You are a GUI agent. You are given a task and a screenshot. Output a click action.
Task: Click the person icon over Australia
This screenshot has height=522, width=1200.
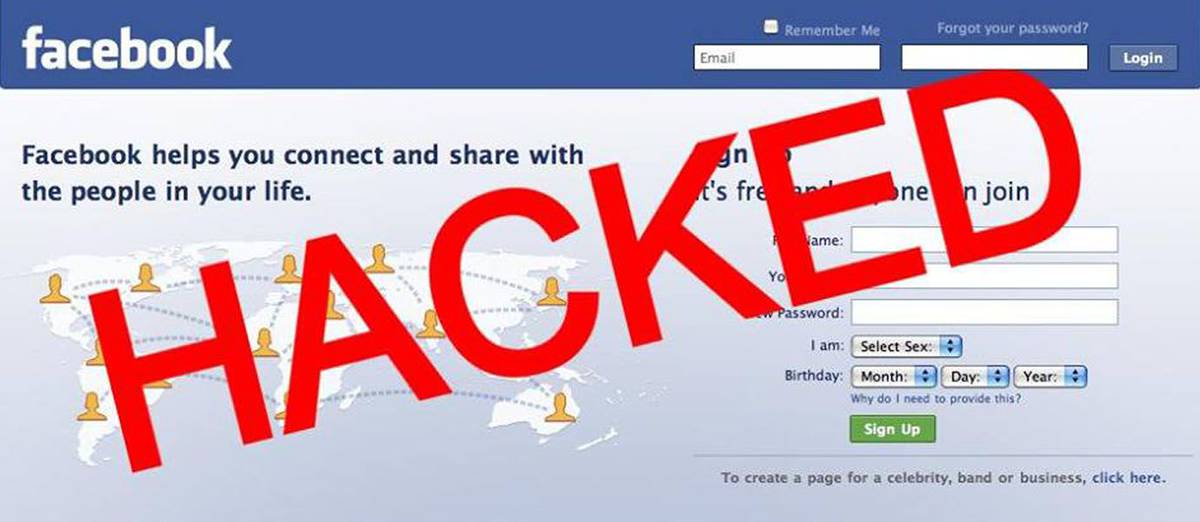tap(560, 406)
